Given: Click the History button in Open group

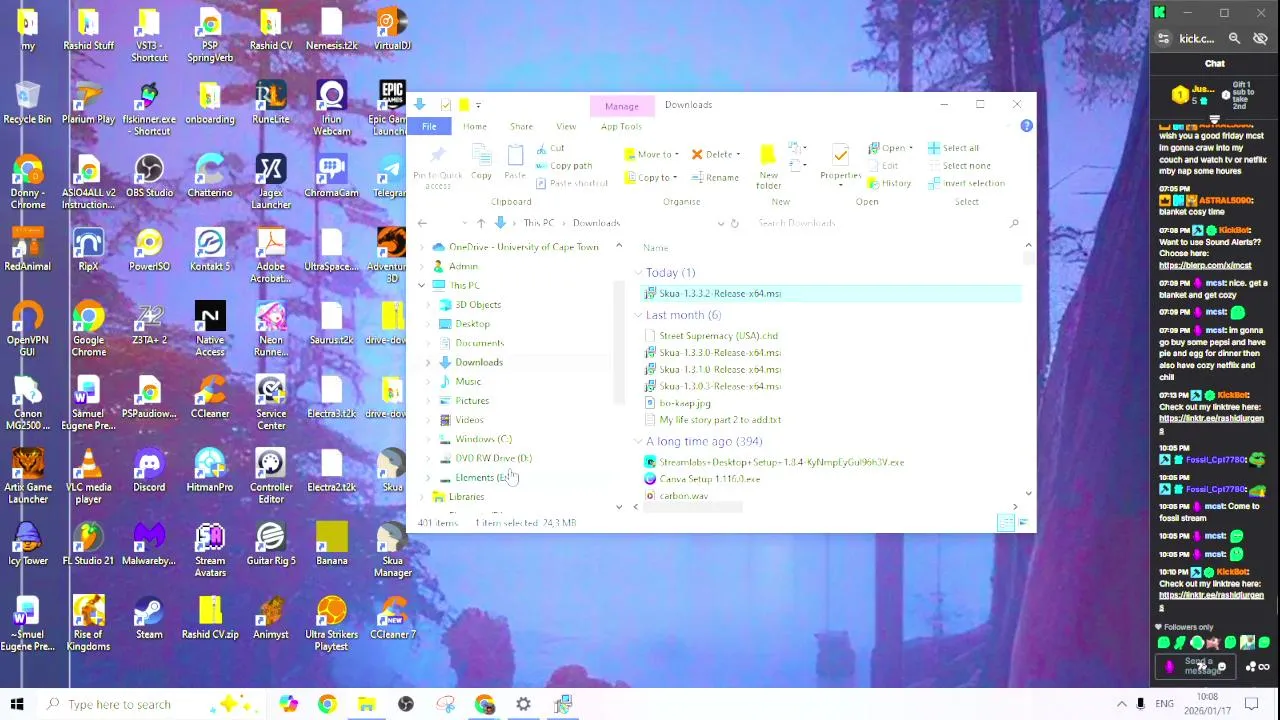Looking at the screenshot, I should pyautogui.click(x=889, y=184).
